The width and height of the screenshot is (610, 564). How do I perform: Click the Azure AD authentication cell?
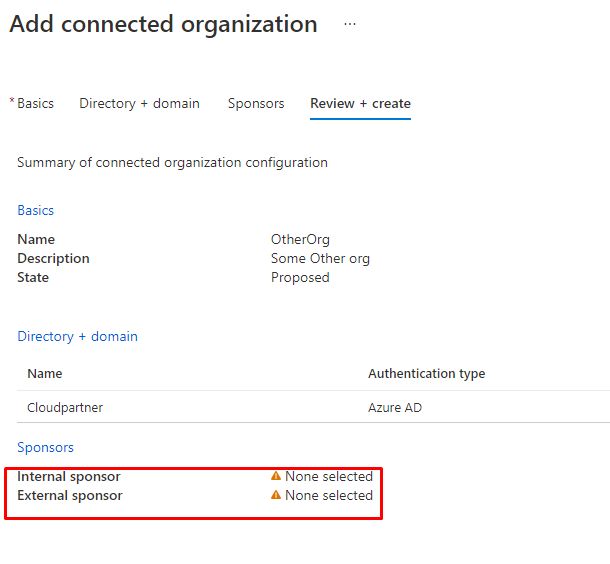coord(396,407)
